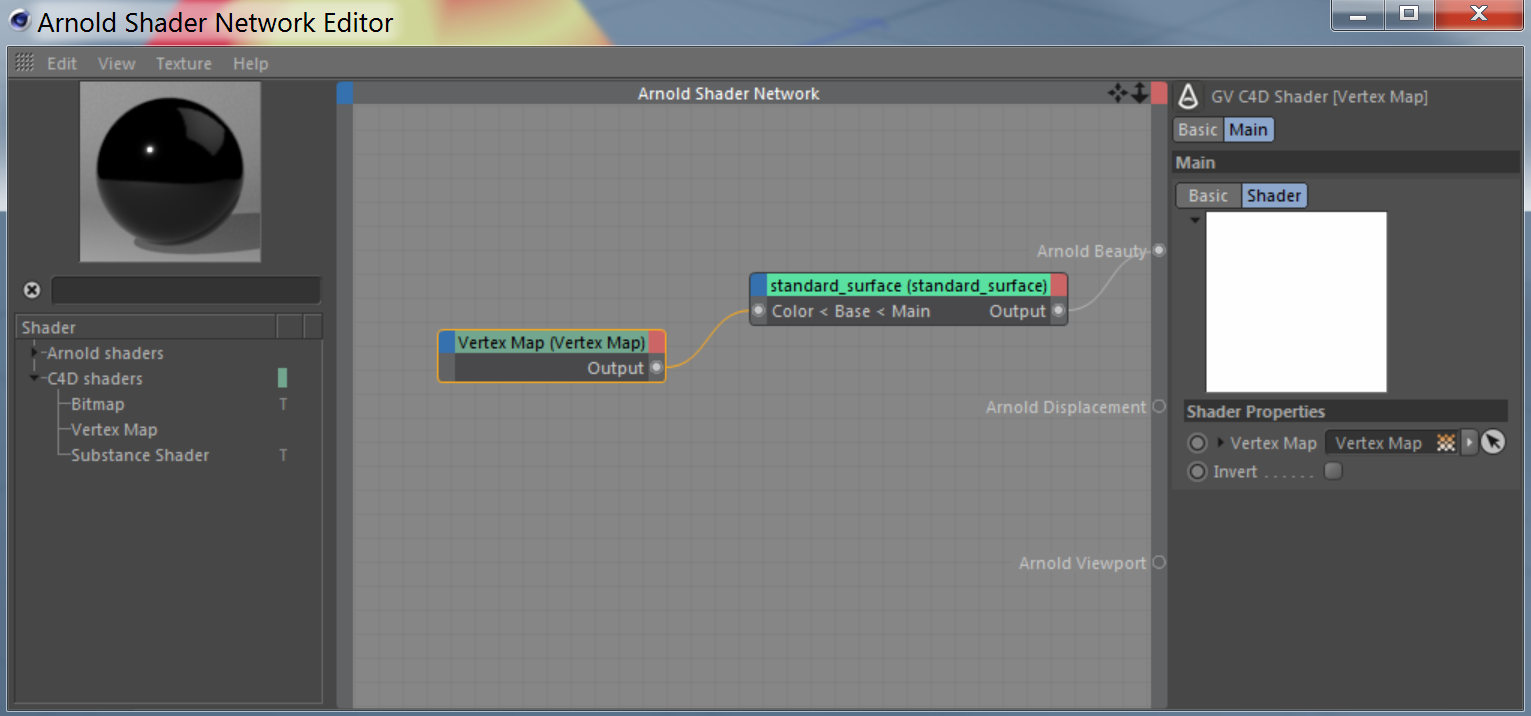Click the Vertex Map link field
Screen dimensions: 1531x716
[1392, 443]
